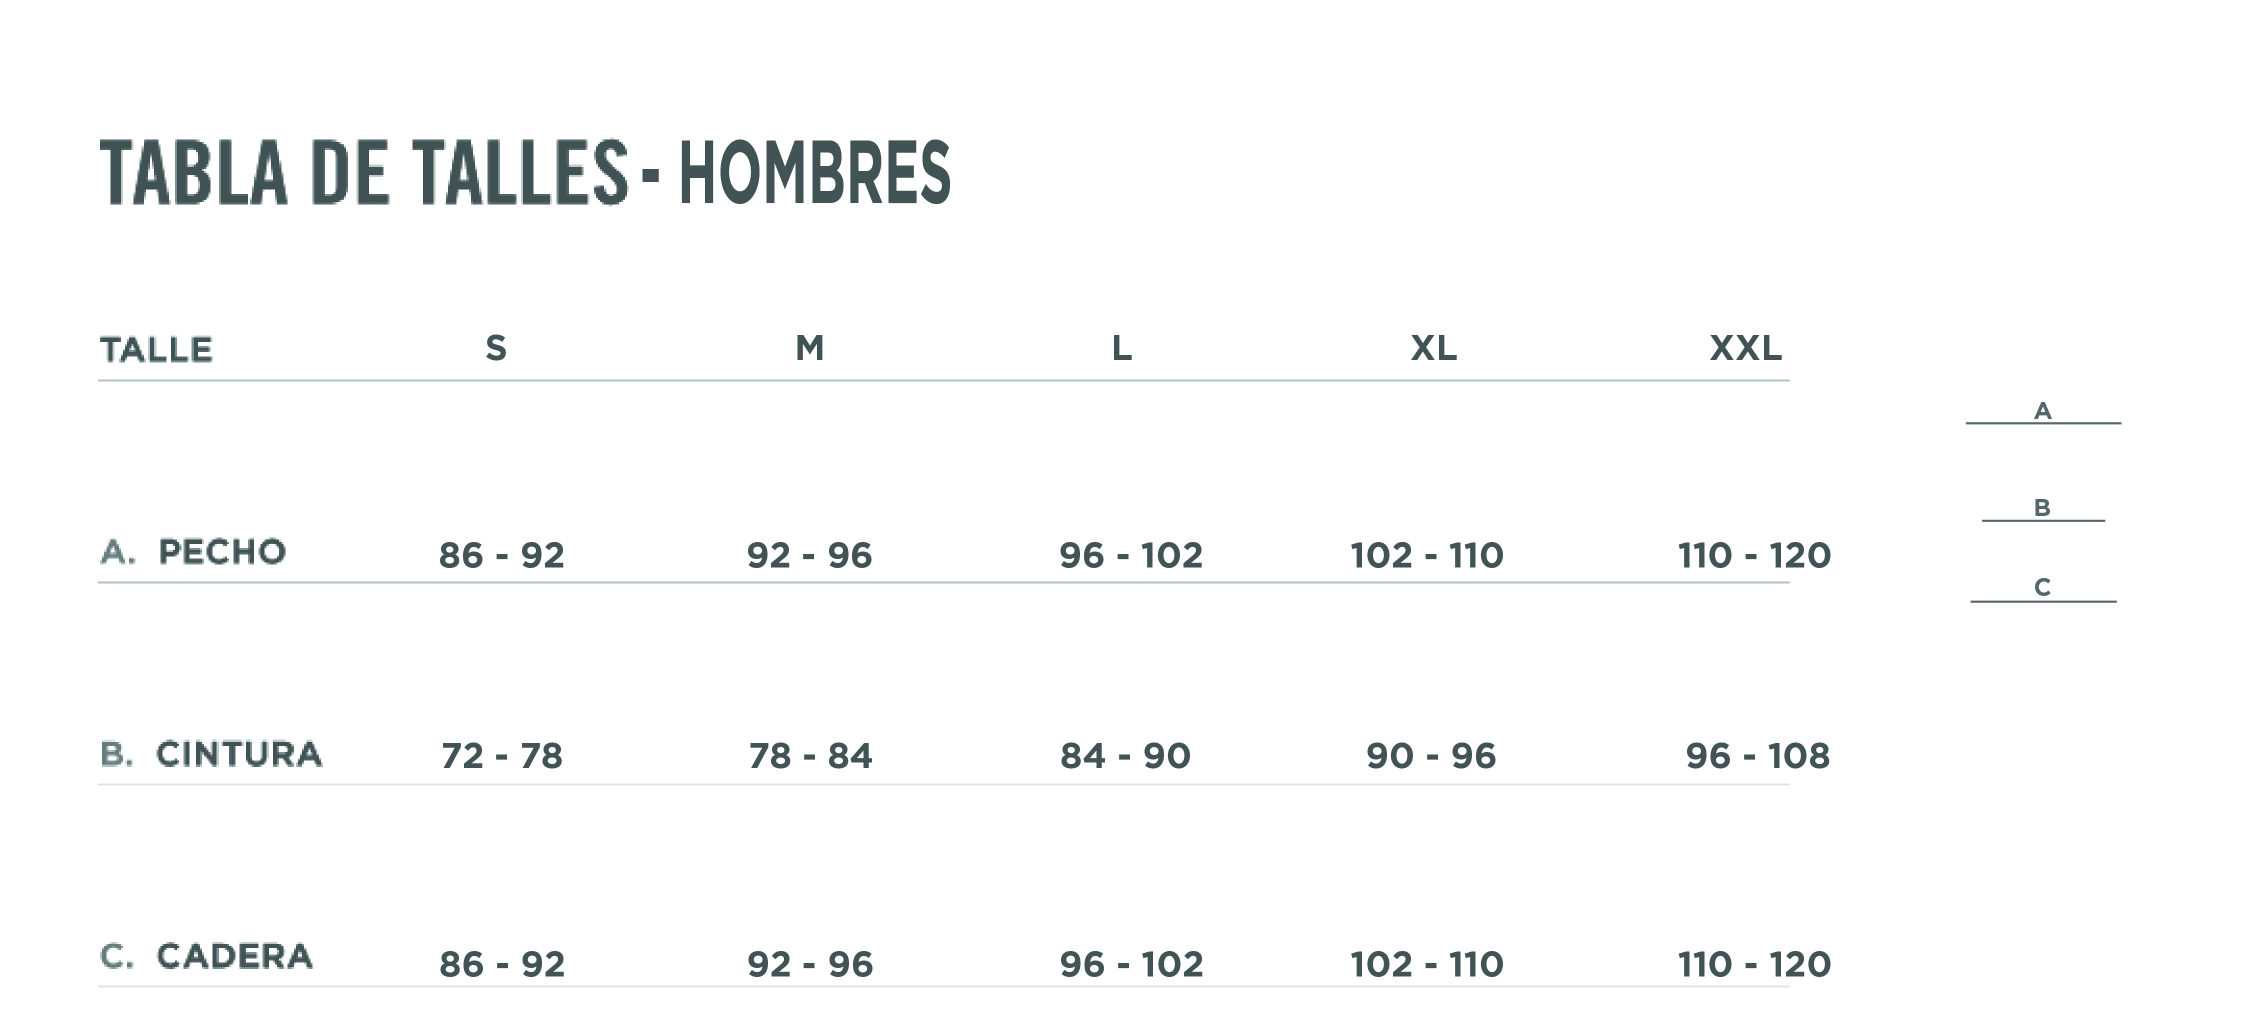The height and width of the screenshot is (1023, 2250).
Task: Select the XXL size column header
Action: click(x=1745, y=348)
